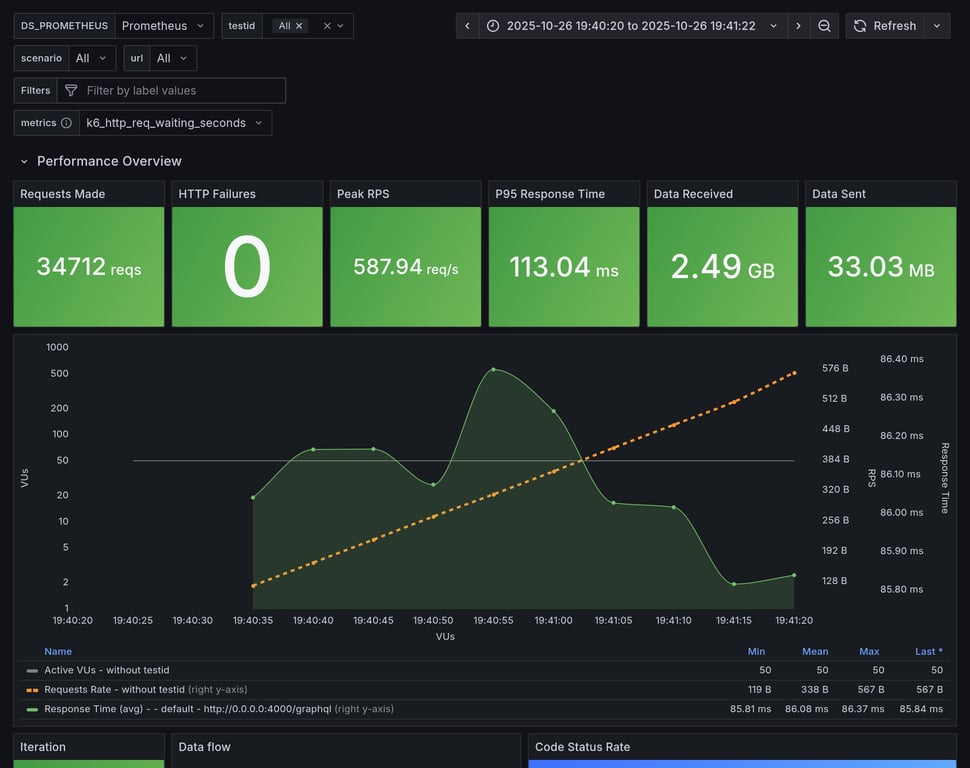Click the clock icon in time picker

pos(494,26)
